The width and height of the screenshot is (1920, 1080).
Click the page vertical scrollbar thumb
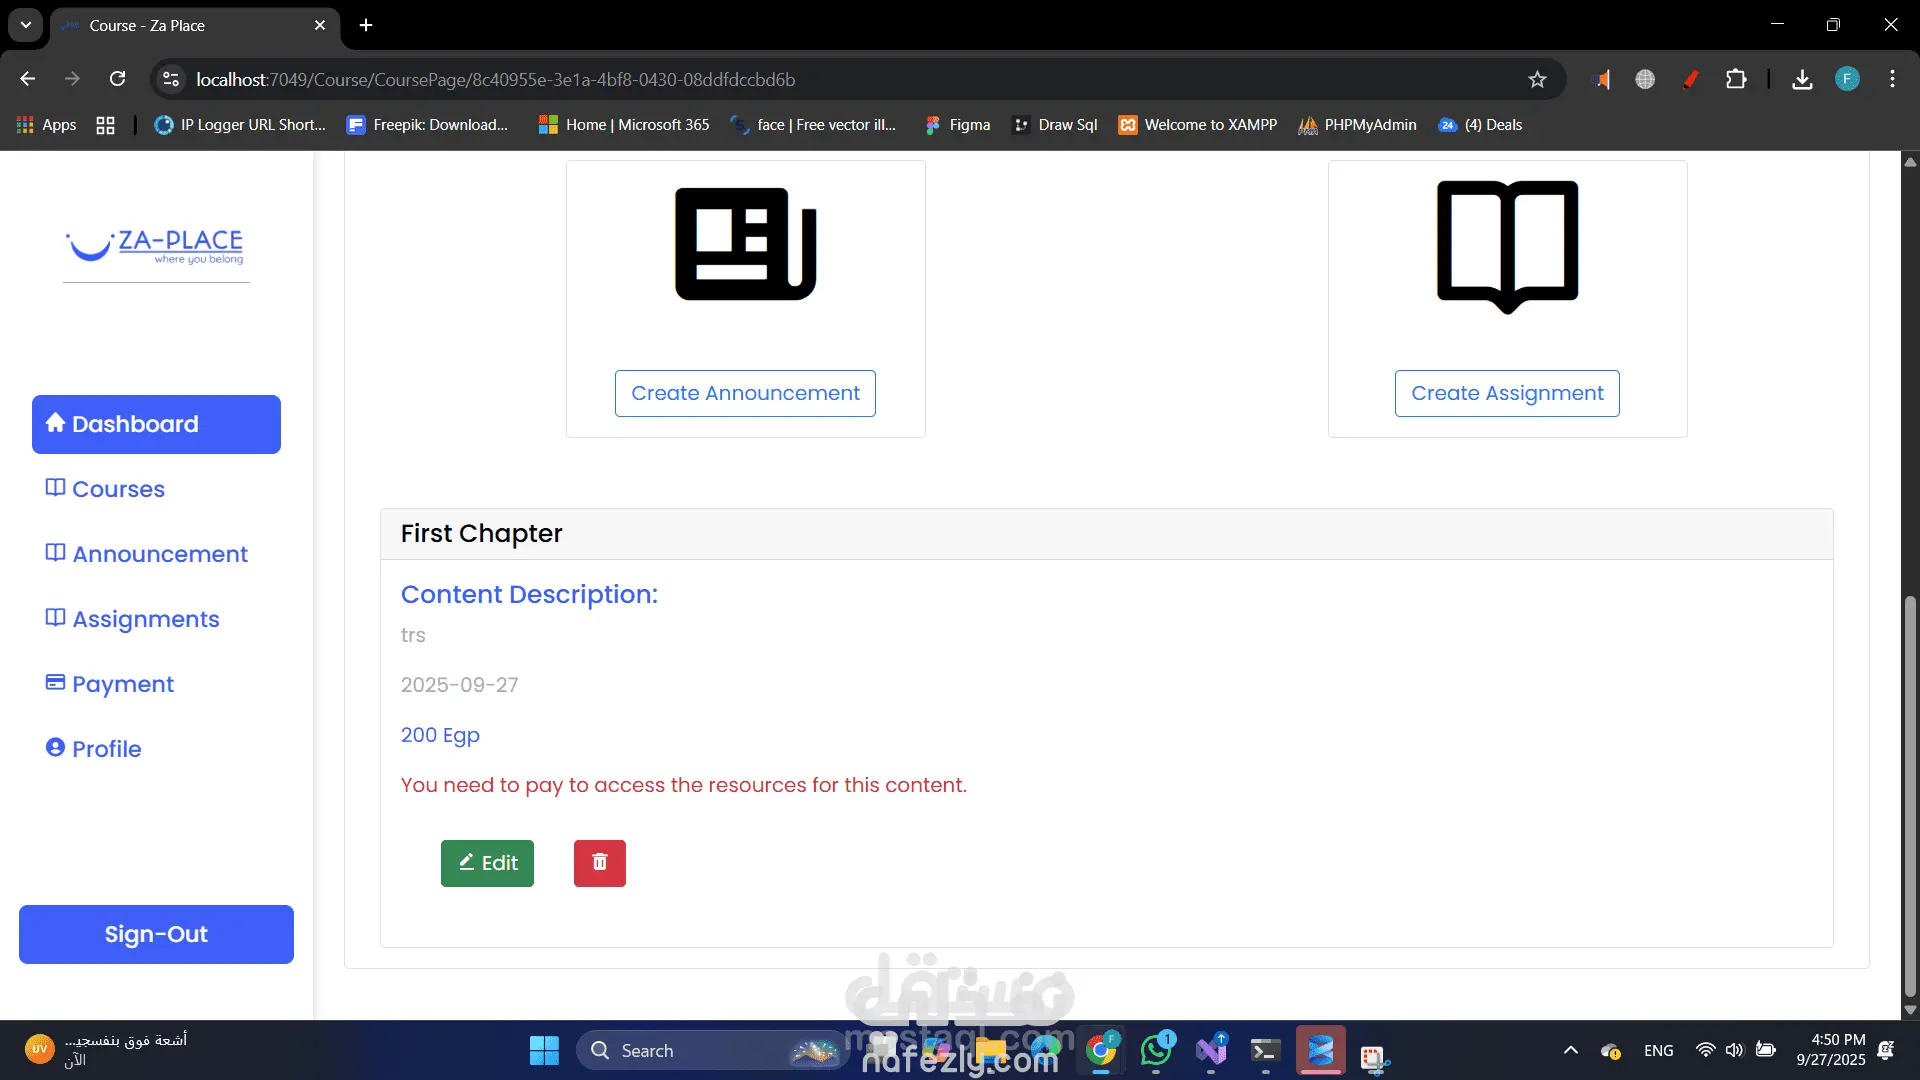[1910, 795]
